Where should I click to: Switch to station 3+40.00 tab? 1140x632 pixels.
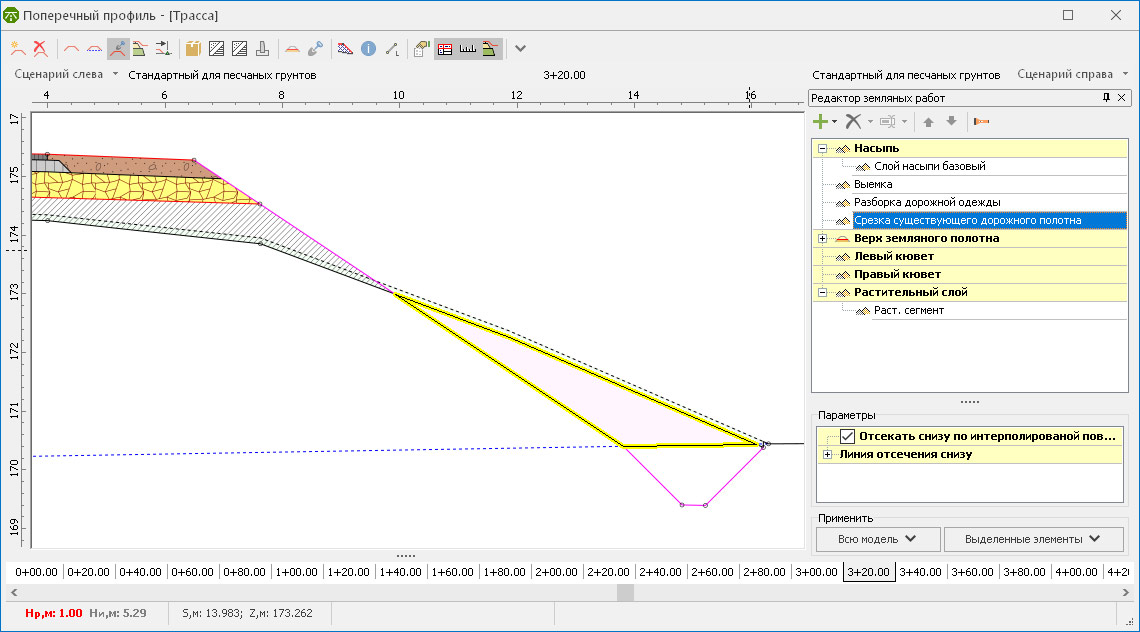[920, 572]
